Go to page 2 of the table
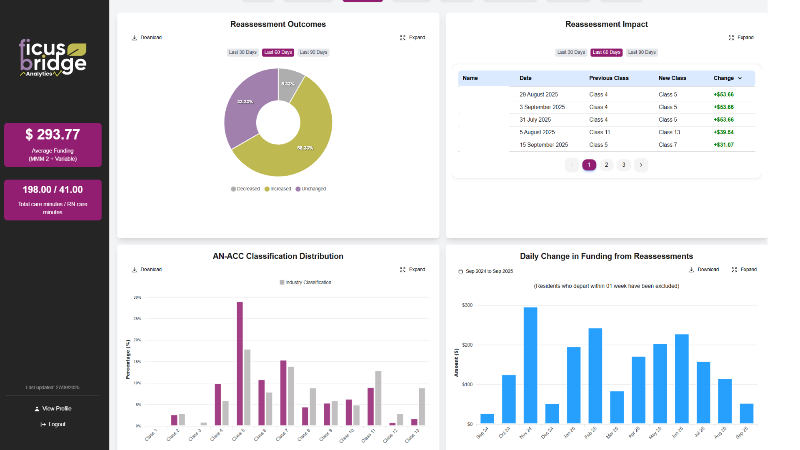Viewport: 800px width, 450px height. click(606, 165)
